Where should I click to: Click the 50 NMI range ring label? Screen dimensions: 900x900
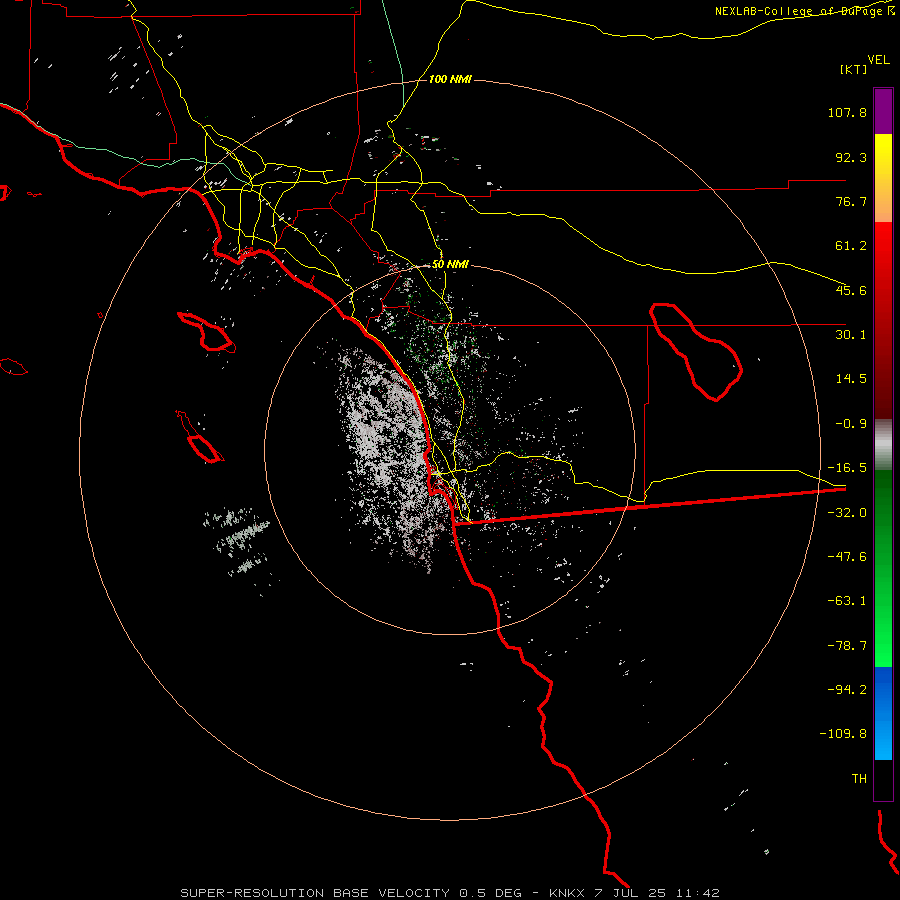[x=450, y=265]
